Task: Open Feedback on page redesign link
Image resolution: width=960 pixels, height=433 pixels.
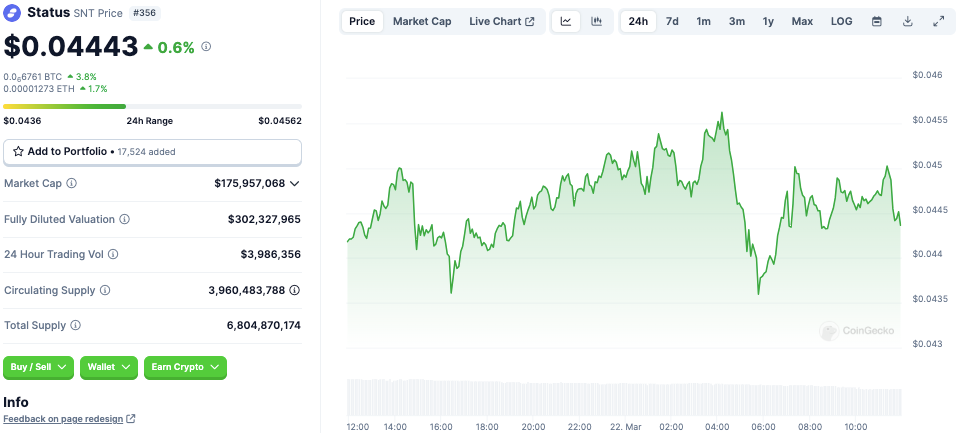Action: 63,419
